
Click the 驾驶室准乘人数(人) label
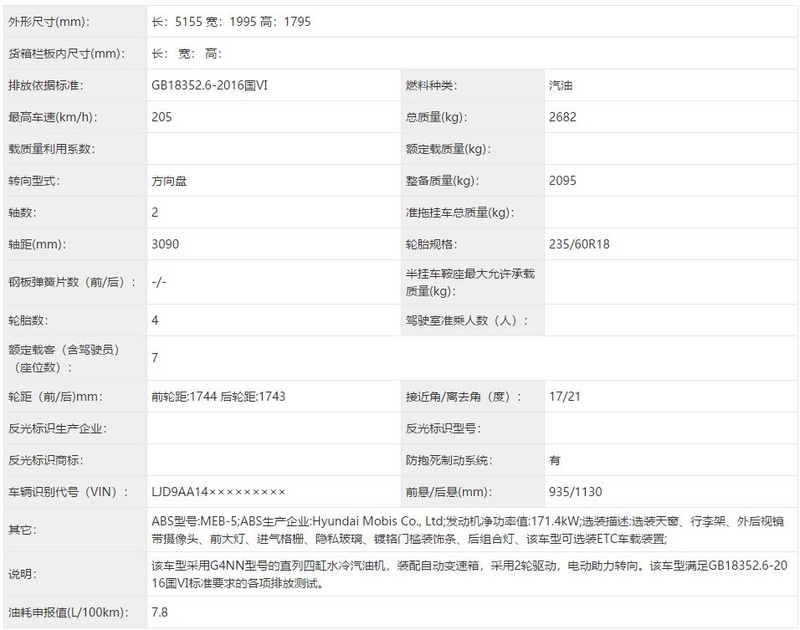pos(467,321)
